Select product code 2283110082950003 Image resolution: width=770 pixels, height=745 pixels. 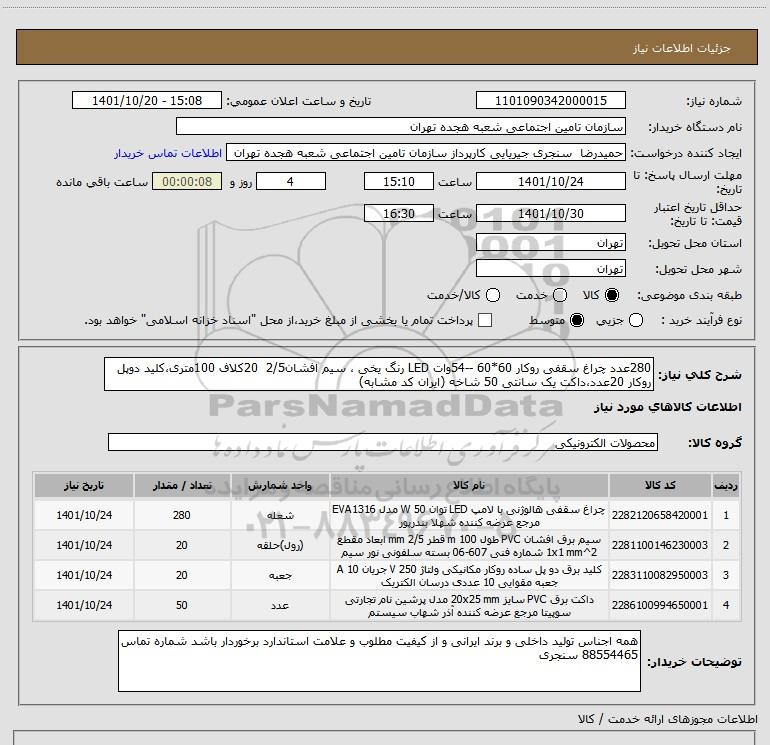point(660,575)
